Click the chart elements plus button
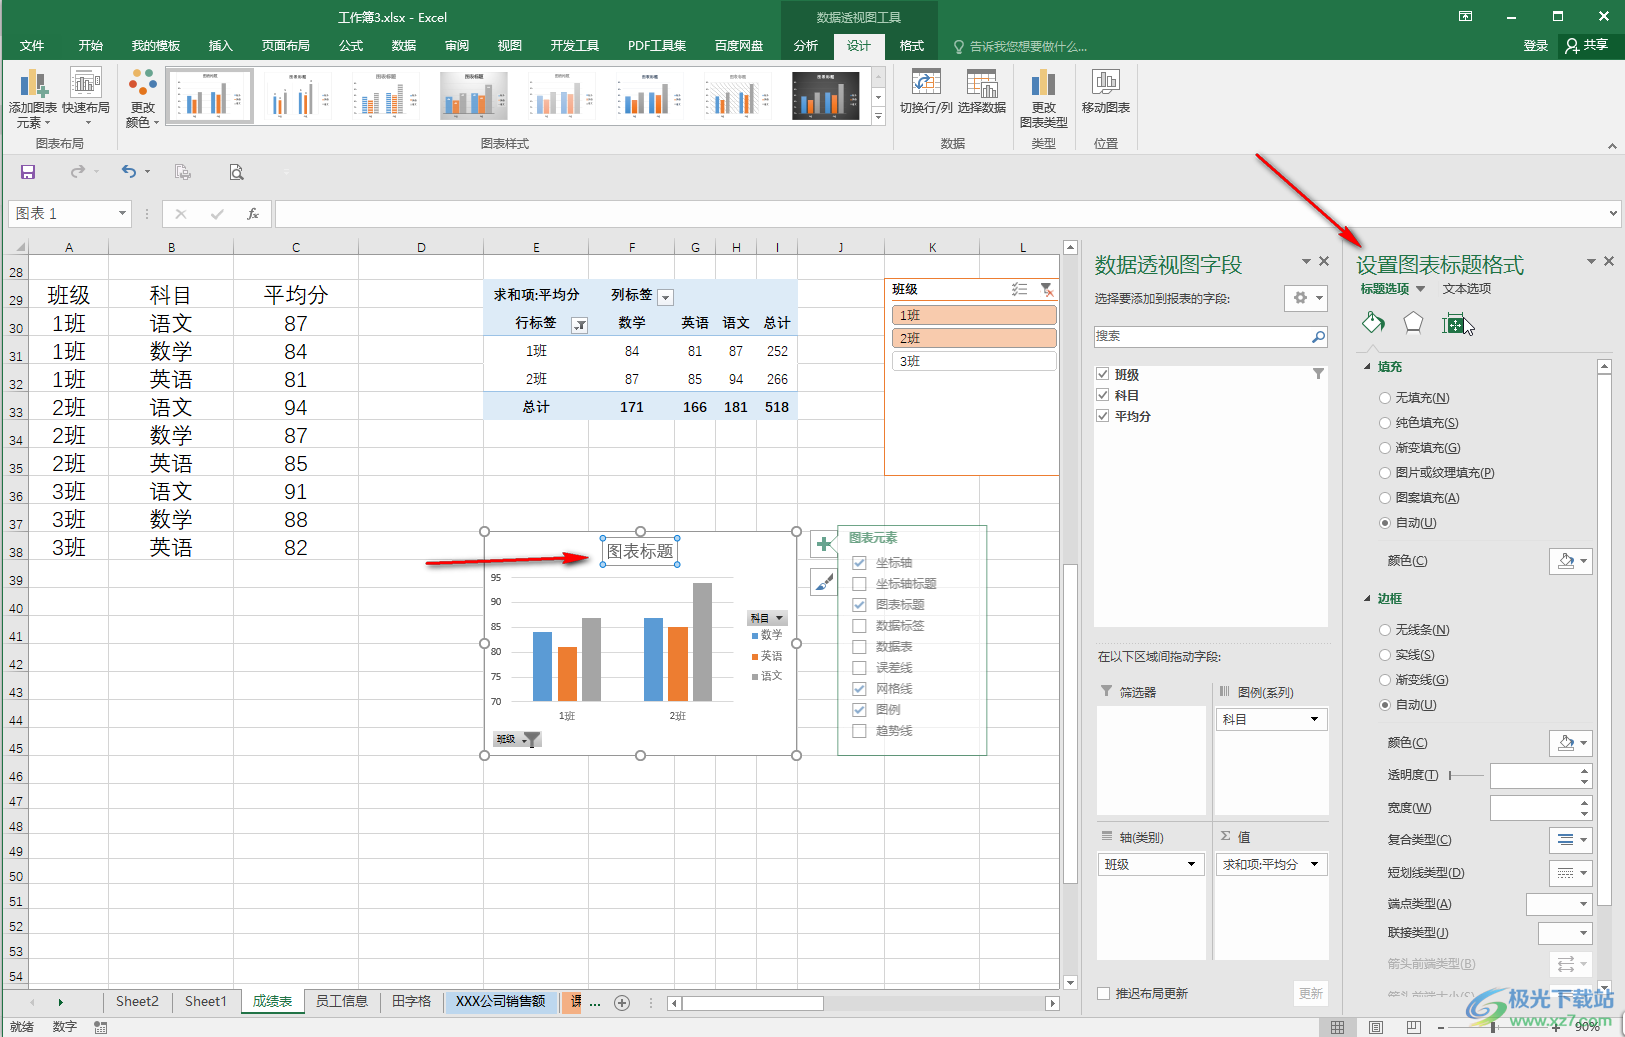1625x1037 pixels. pyautogui.click(x=823, y=544)
